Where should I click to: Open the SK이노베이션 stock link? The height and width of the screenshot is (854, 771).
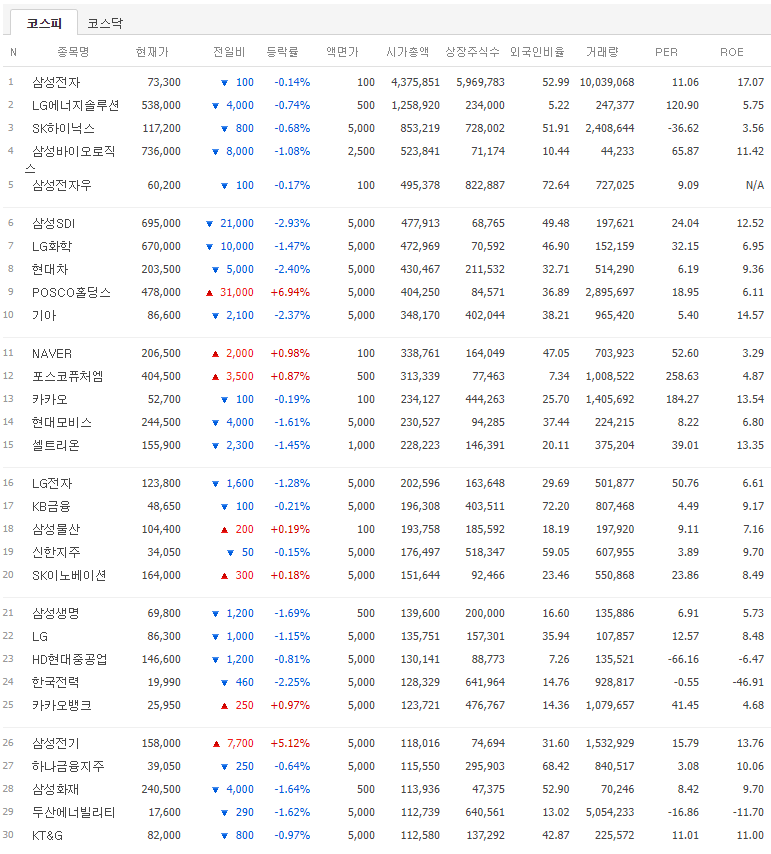[x=69, y=575]
